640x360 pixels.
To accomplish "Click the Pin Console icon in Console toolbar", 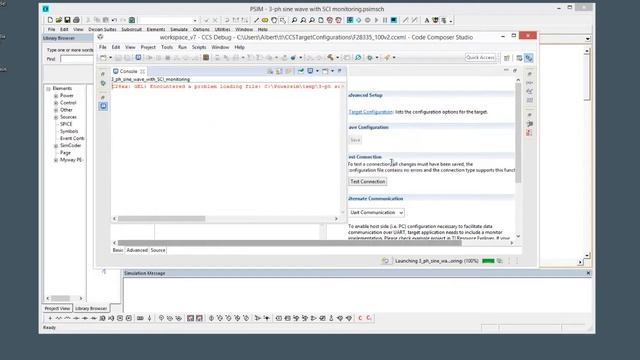I will [301, 71].
